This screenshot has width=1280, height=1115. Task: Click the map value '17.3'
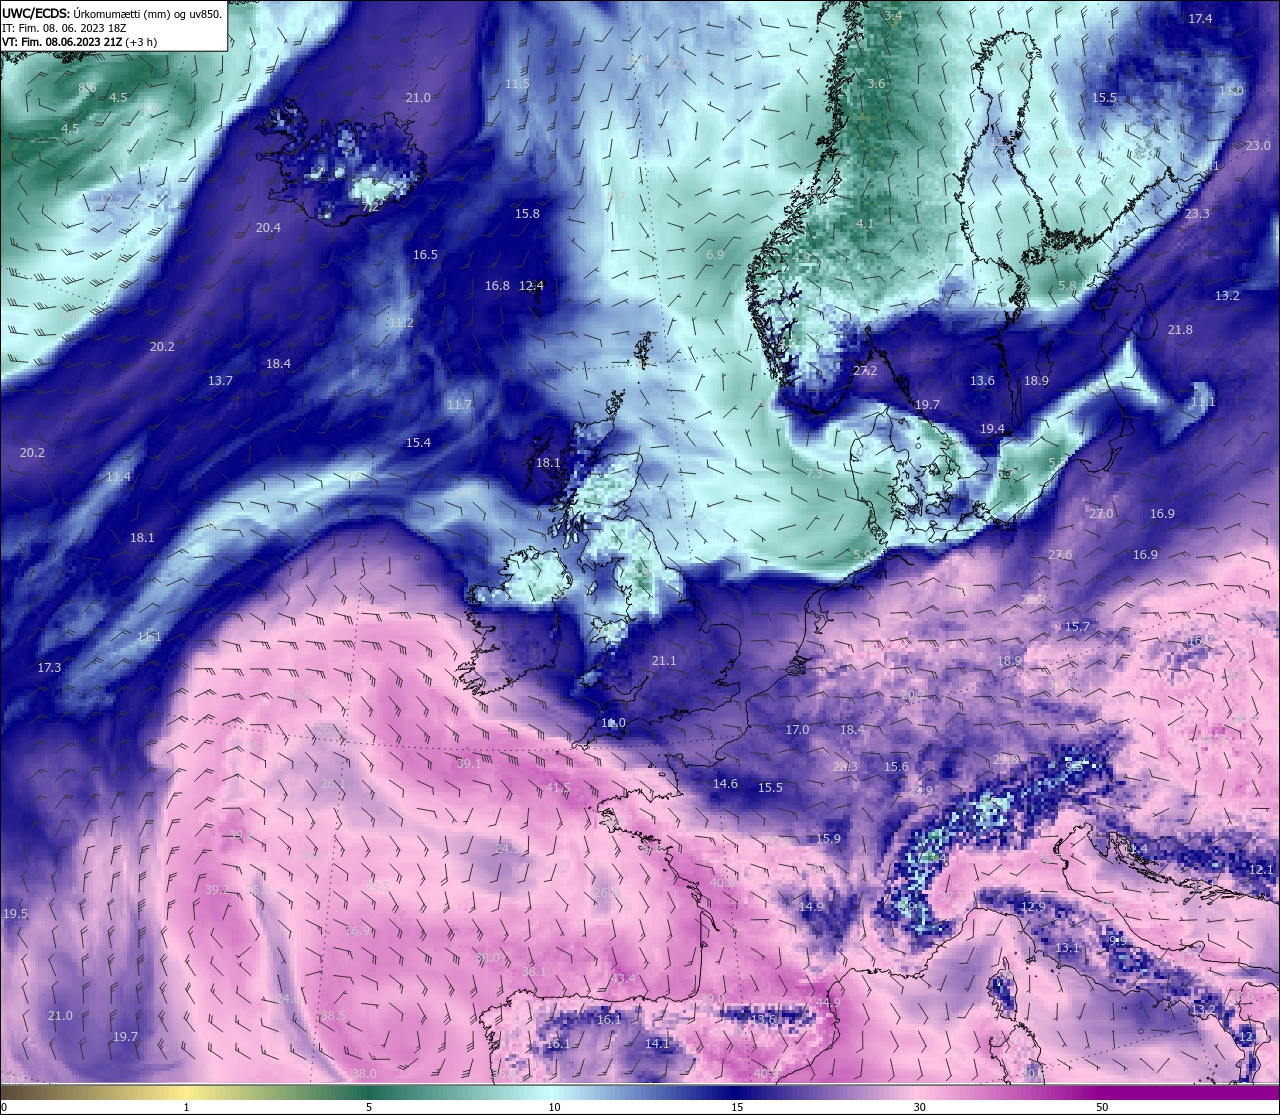click(x=49, y=668)
